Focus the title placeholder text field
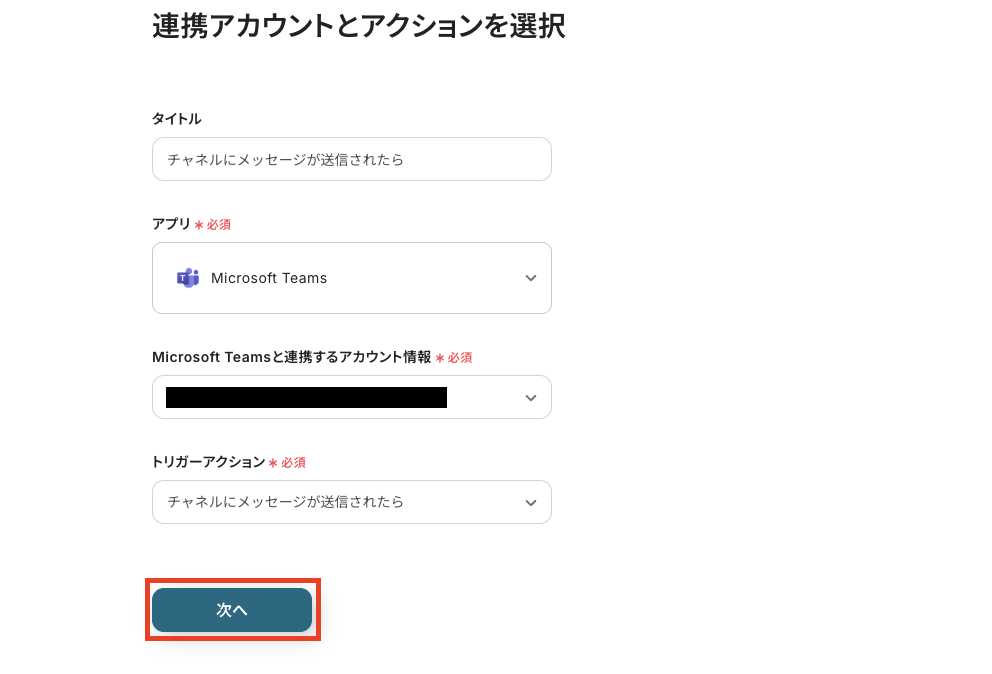The height and width of the screenshot is (674, 992). coord(352,159)
